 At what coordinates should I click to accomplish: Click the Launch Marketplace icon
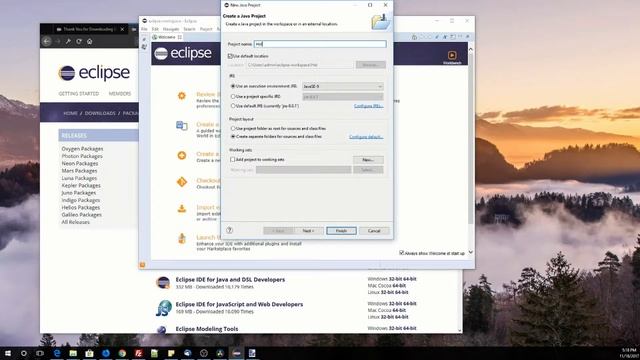(x=182, y=238)
